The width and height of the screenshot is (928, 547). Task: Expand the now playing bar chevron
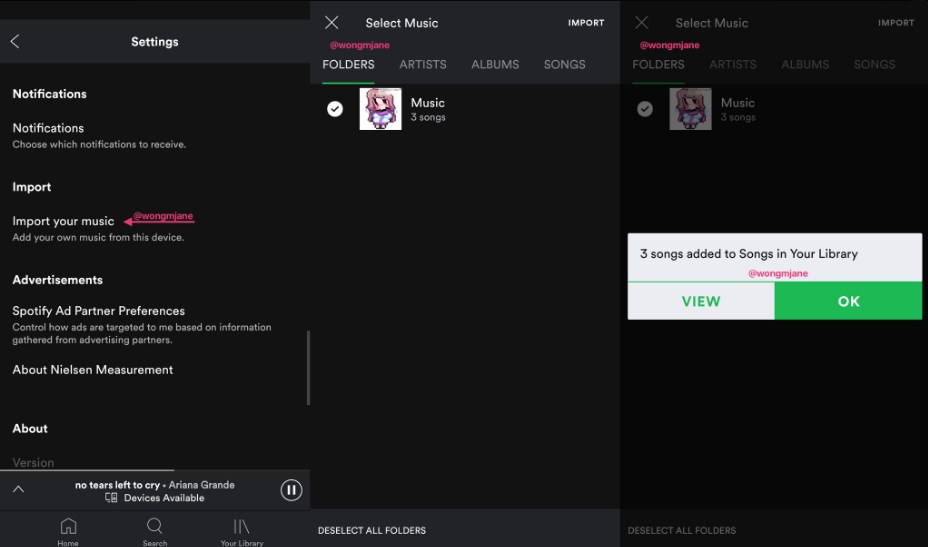click(x=18, y=489)
